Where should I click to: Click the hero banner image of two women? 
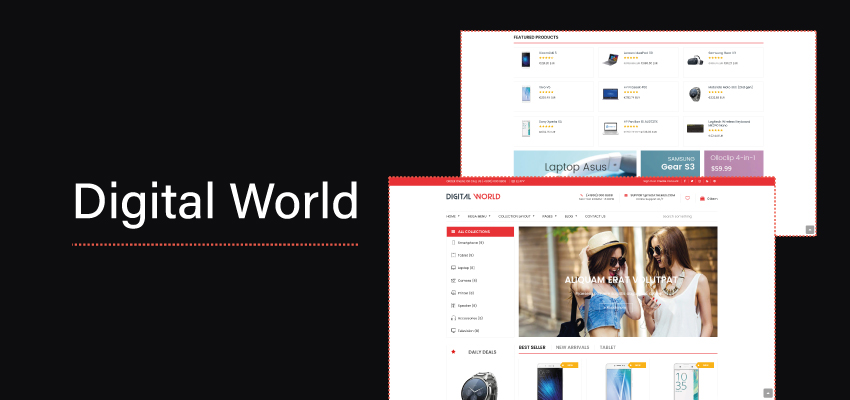click(618, 281)
